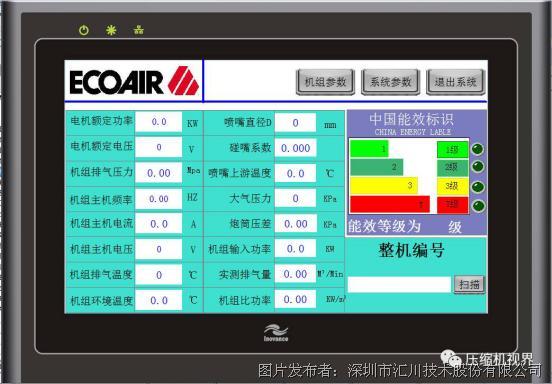Click the 机组比功率 value field
Viewport: 552px width, 384px height.
pyautogui.click(x=295, y=299)
